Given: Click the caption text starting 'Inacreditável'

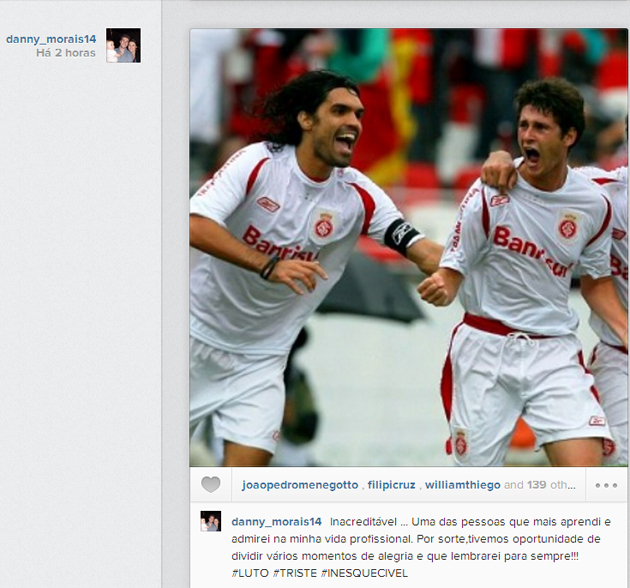Looking at the screenshot, I should click(421, 547).
